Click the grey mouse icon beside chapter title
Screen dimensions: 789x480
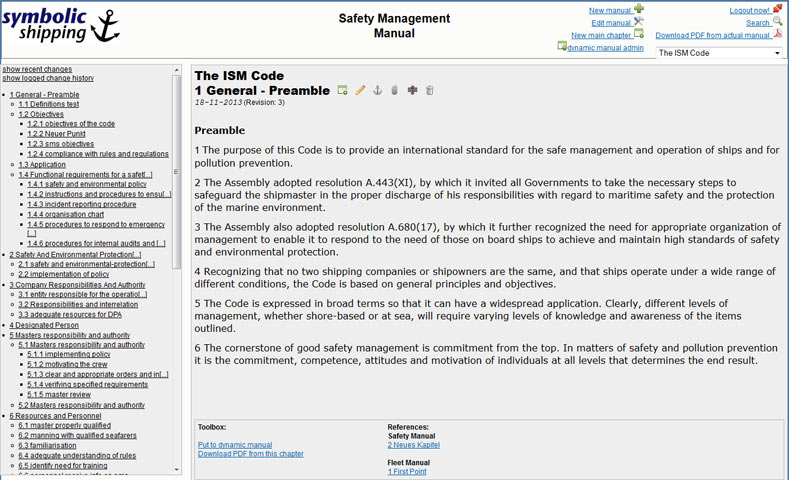394,91
